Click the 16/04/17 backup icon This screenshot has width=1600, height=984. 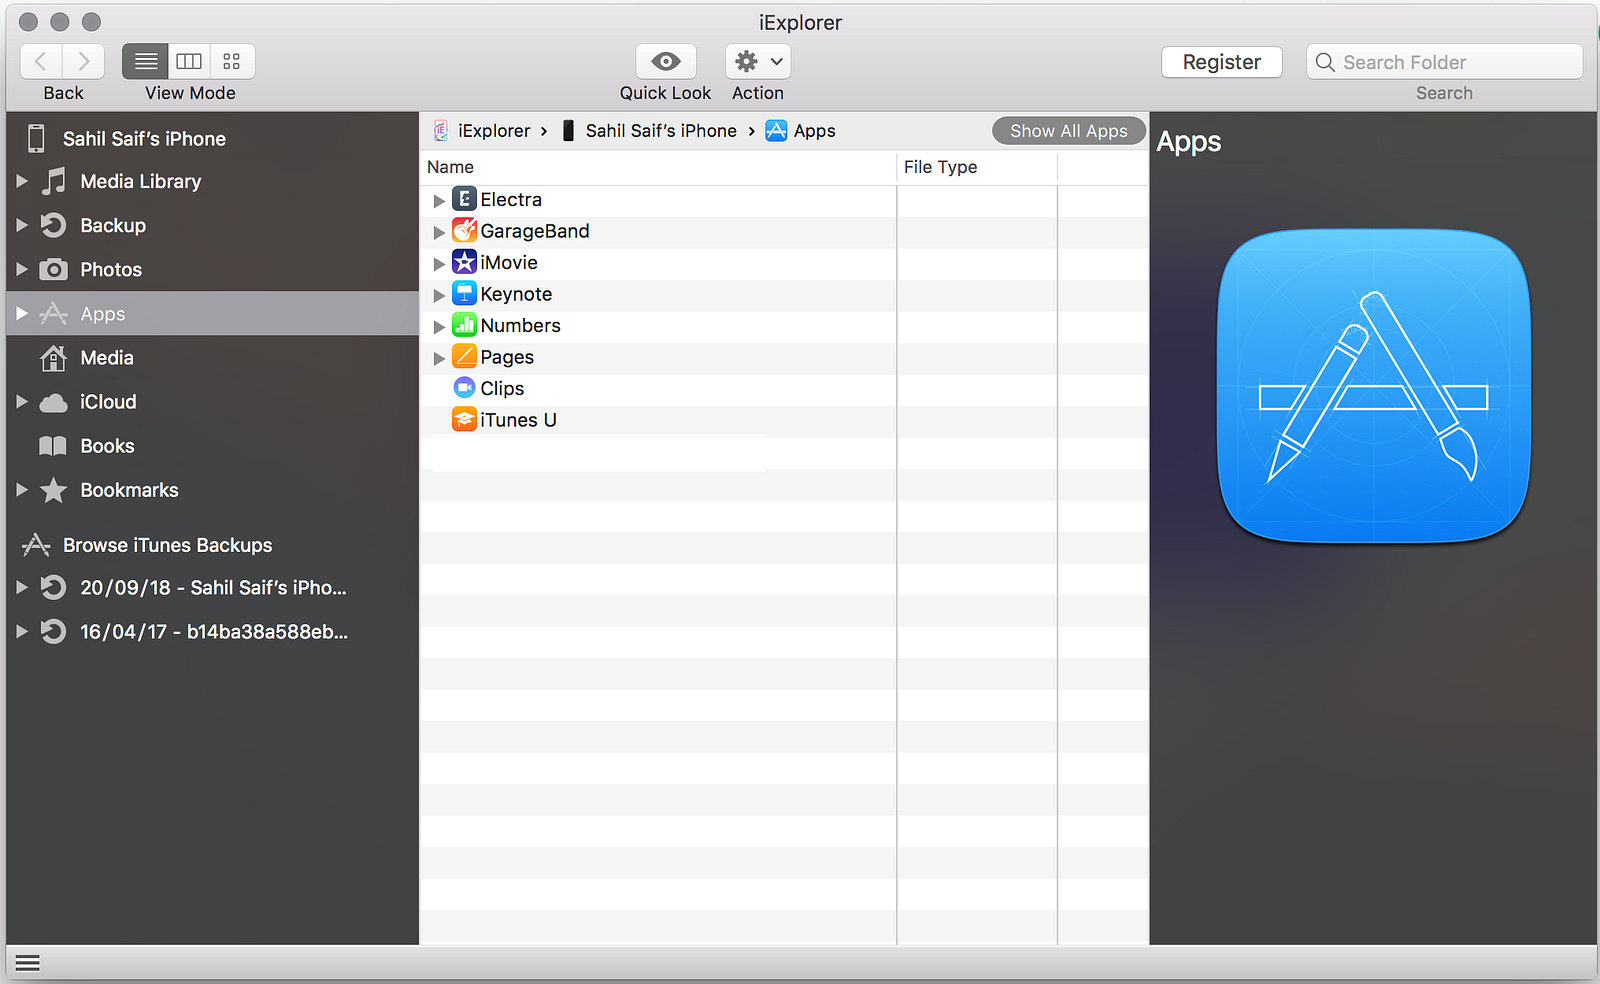coord(54,631)
